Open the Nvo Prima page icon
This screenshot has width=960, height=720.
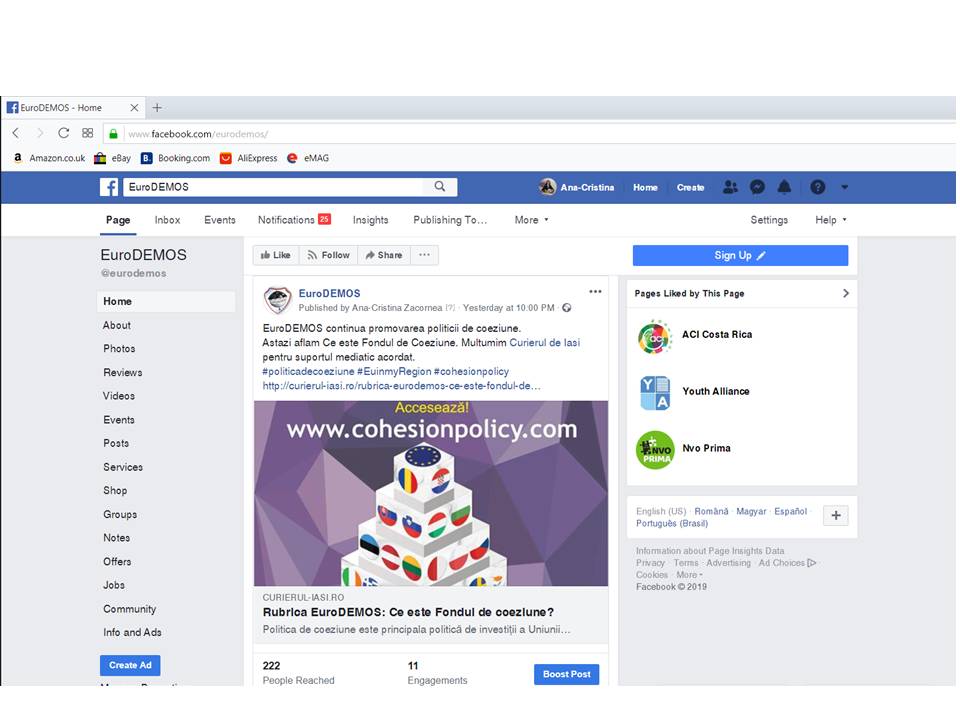(x=654, y=450)
